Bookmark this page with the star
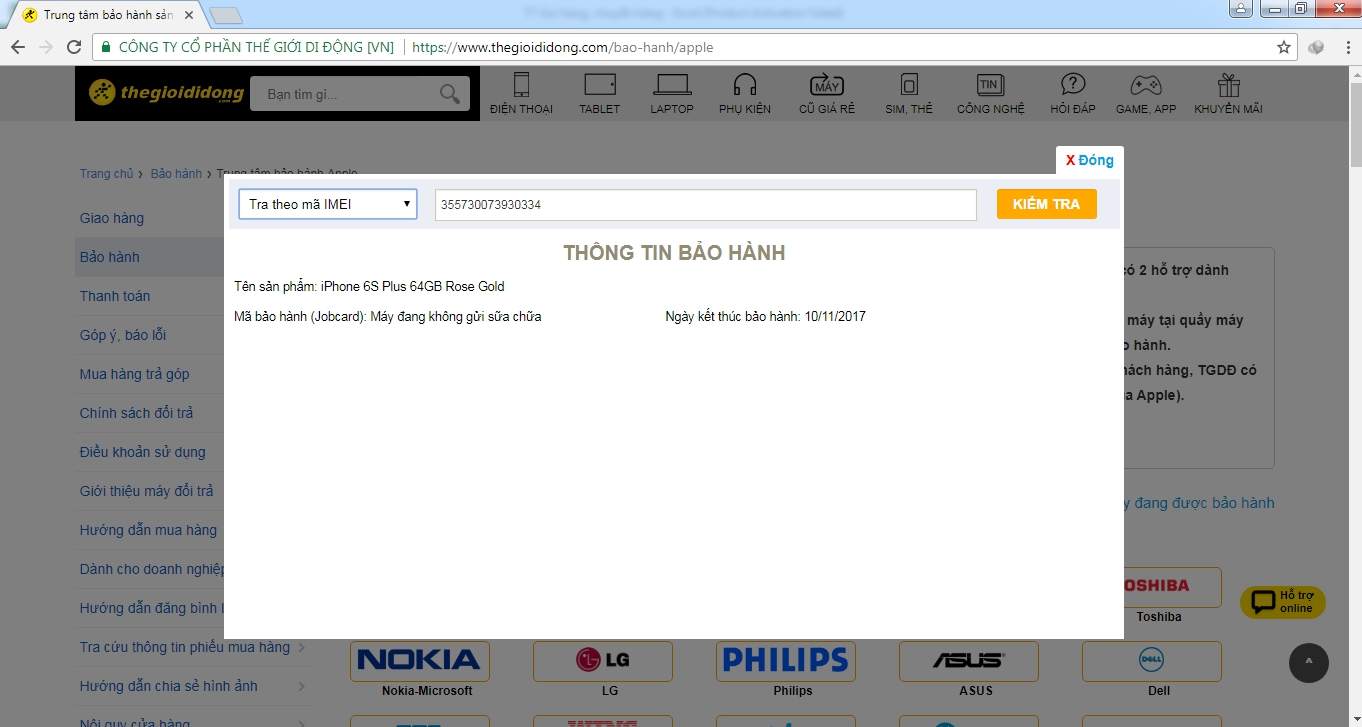This screenshot has height=727, width=1362. click(1284, 47)
